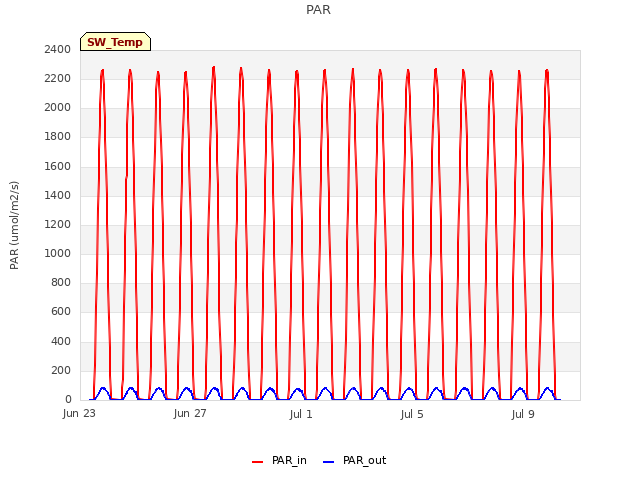Click the Jul 5 x-axis label
Screen dimensions: 640x480
pos(412,414)
